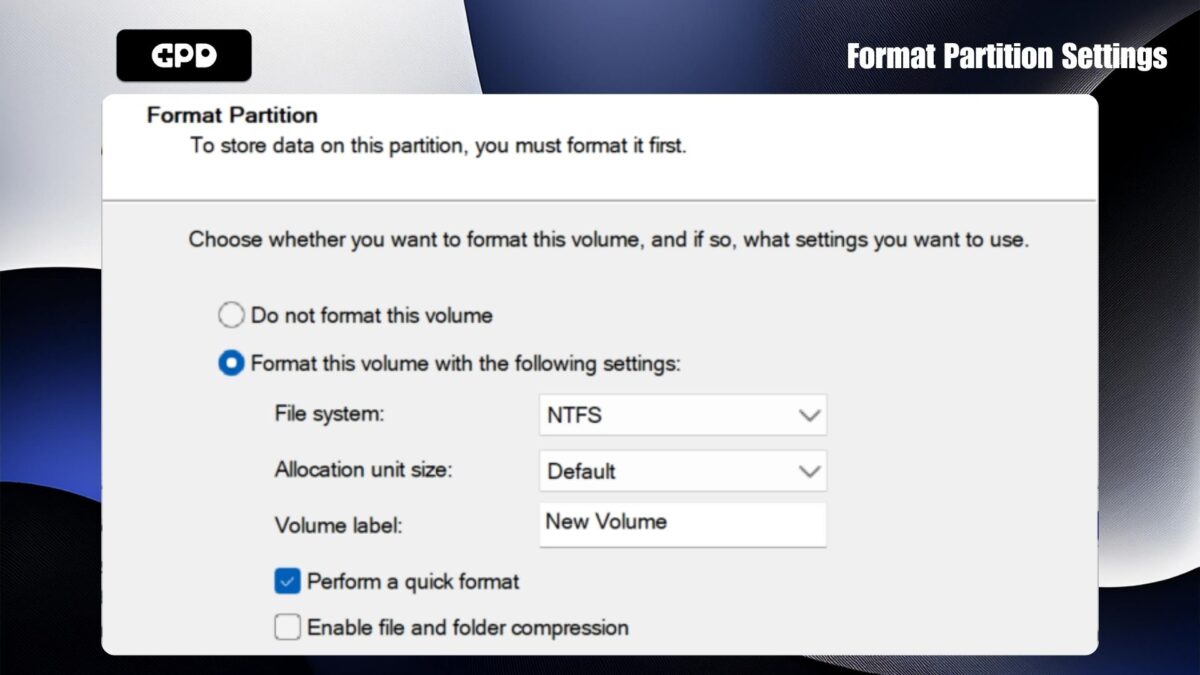This screenshot has height=675, width=1200.
Task: Click inside the Volume label text field
Action: click(x=683, y=523)
